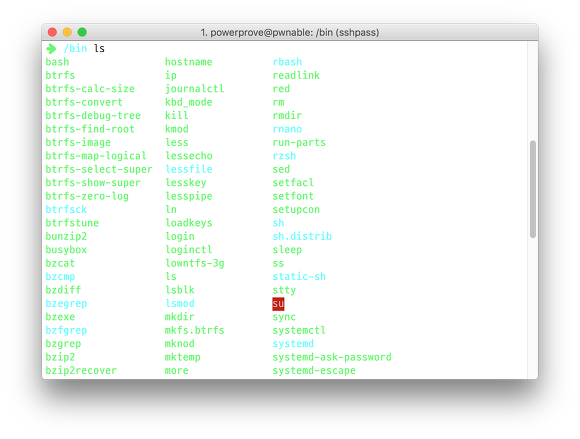The height and width of the screenshot is (439, 580).
Task: Click the cyan lessfile entry
Action: point(189,169)
